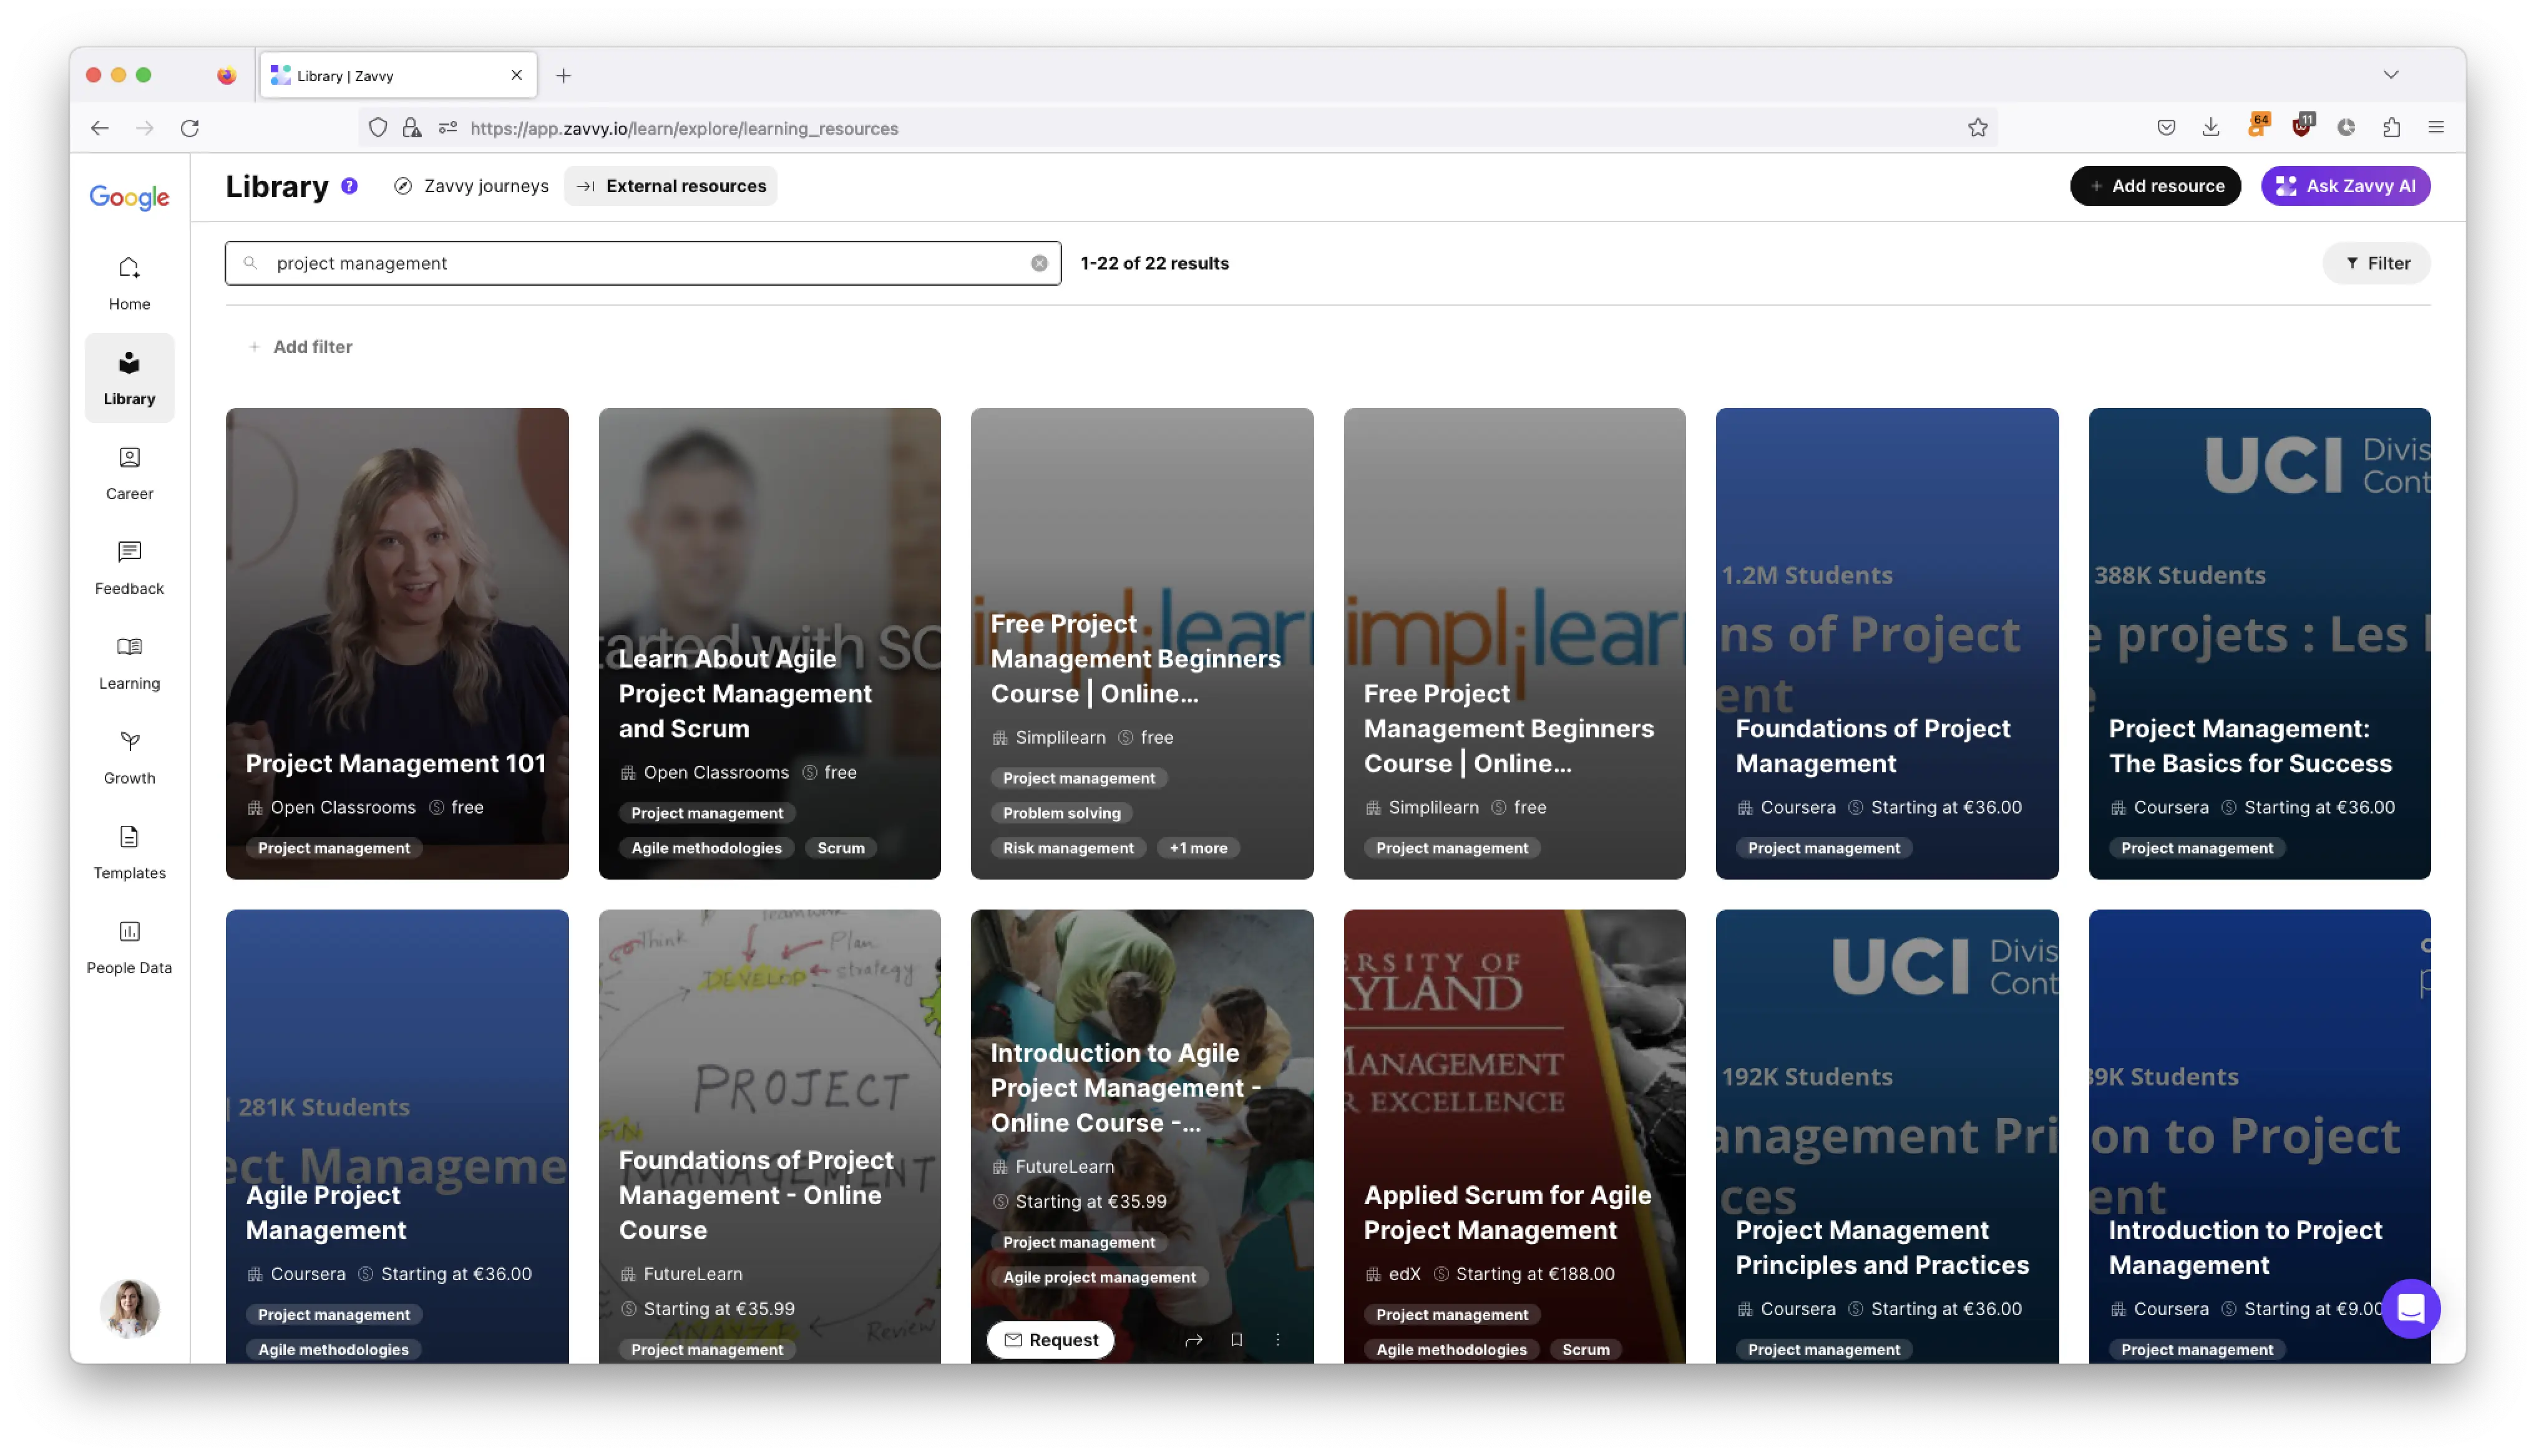Screen dimensions: 2536x1456
Task: Go to Growth in sidebar
Action: tap(129, 757)
